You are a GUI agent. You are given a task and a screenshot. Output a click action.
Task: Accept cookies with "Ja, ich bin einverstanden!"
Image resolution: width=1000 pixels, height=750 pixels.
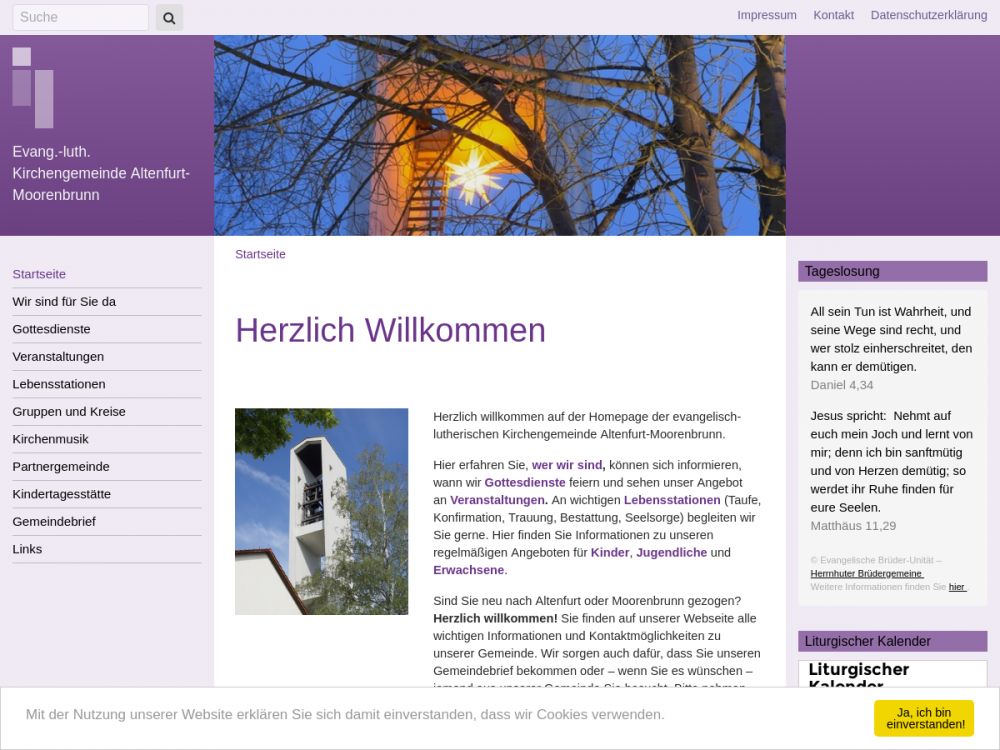coord(923,718)
